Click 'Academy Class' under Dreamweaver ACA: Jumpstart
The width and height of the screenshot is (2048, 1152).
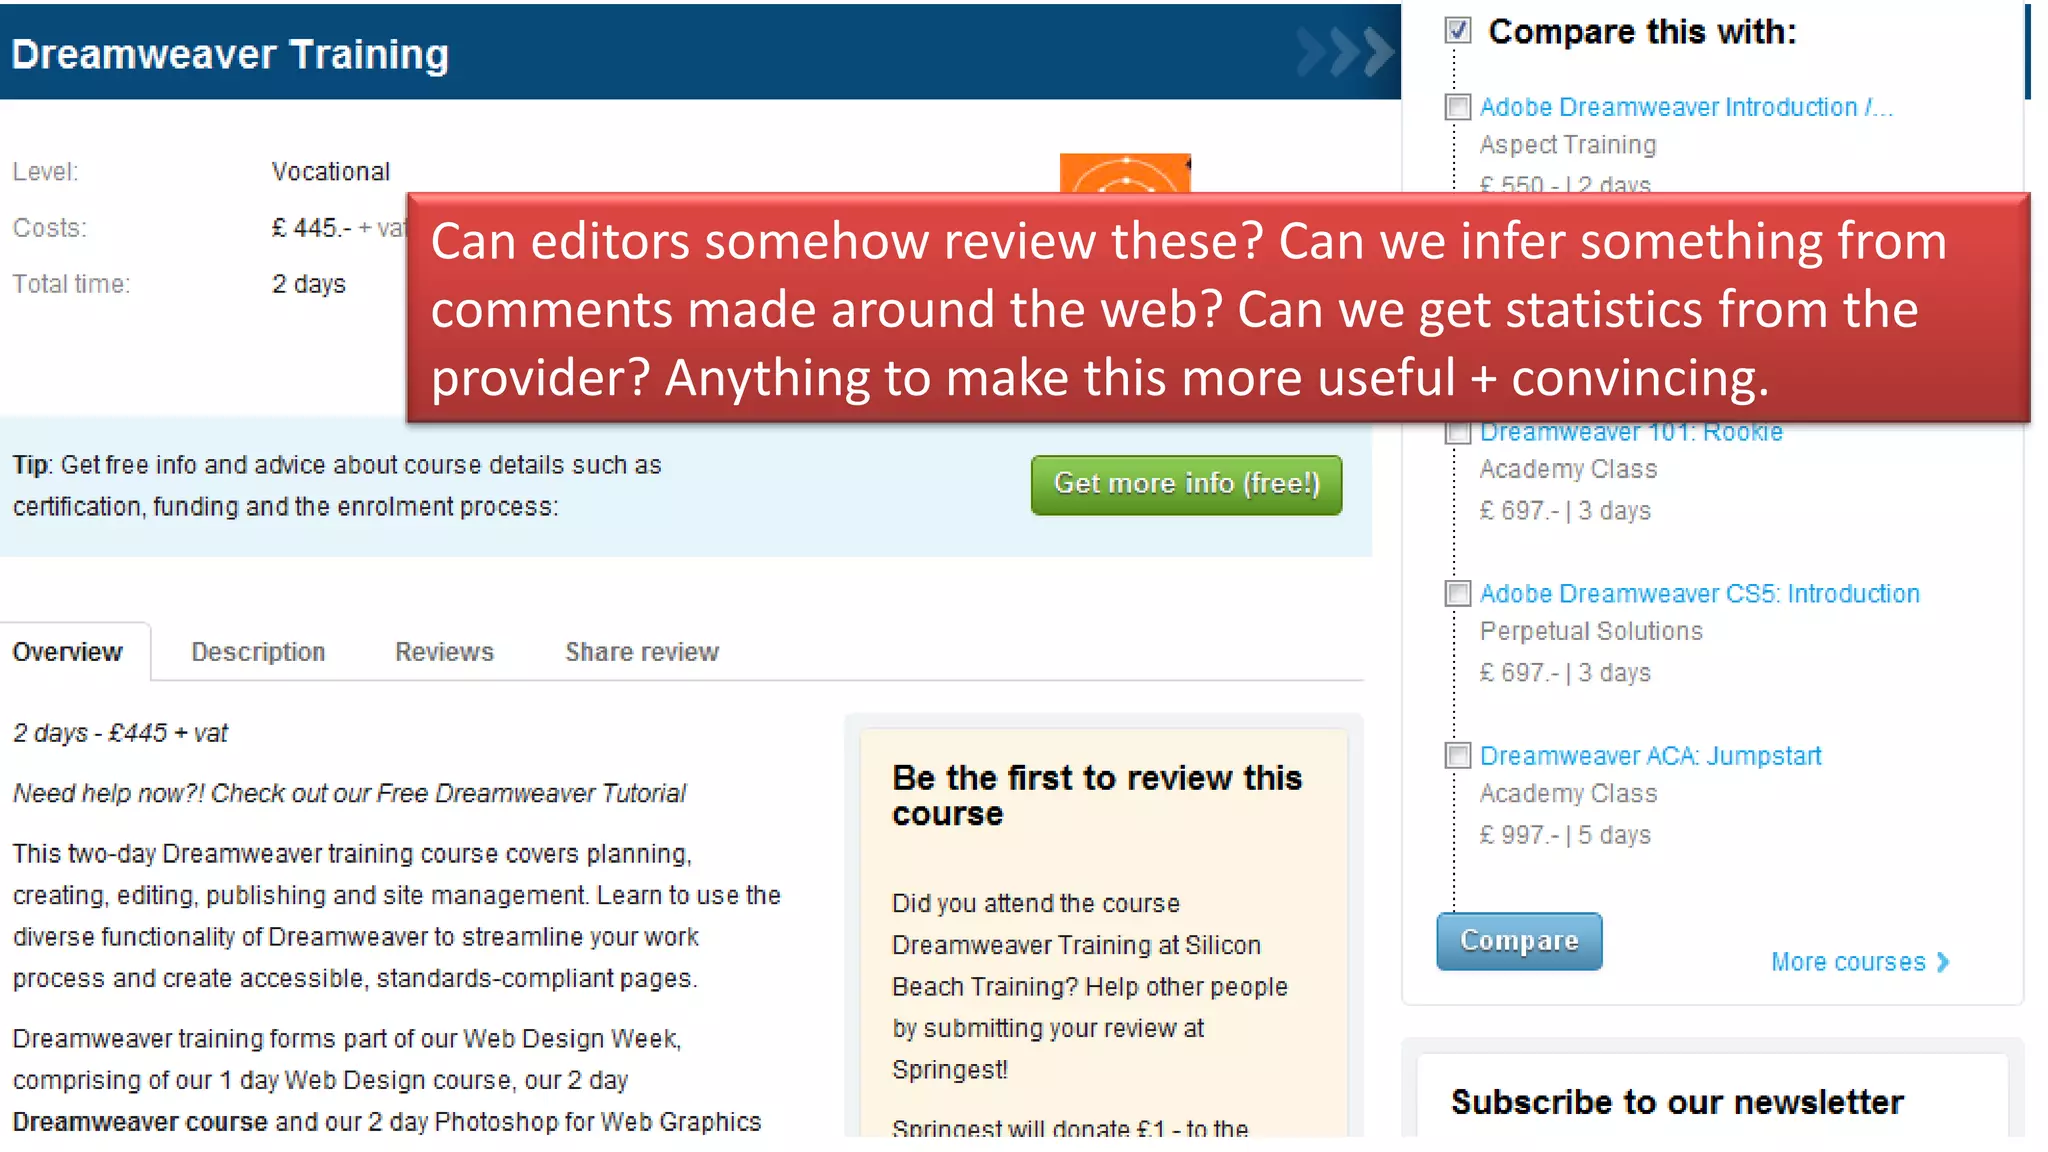click(1568, 794)
